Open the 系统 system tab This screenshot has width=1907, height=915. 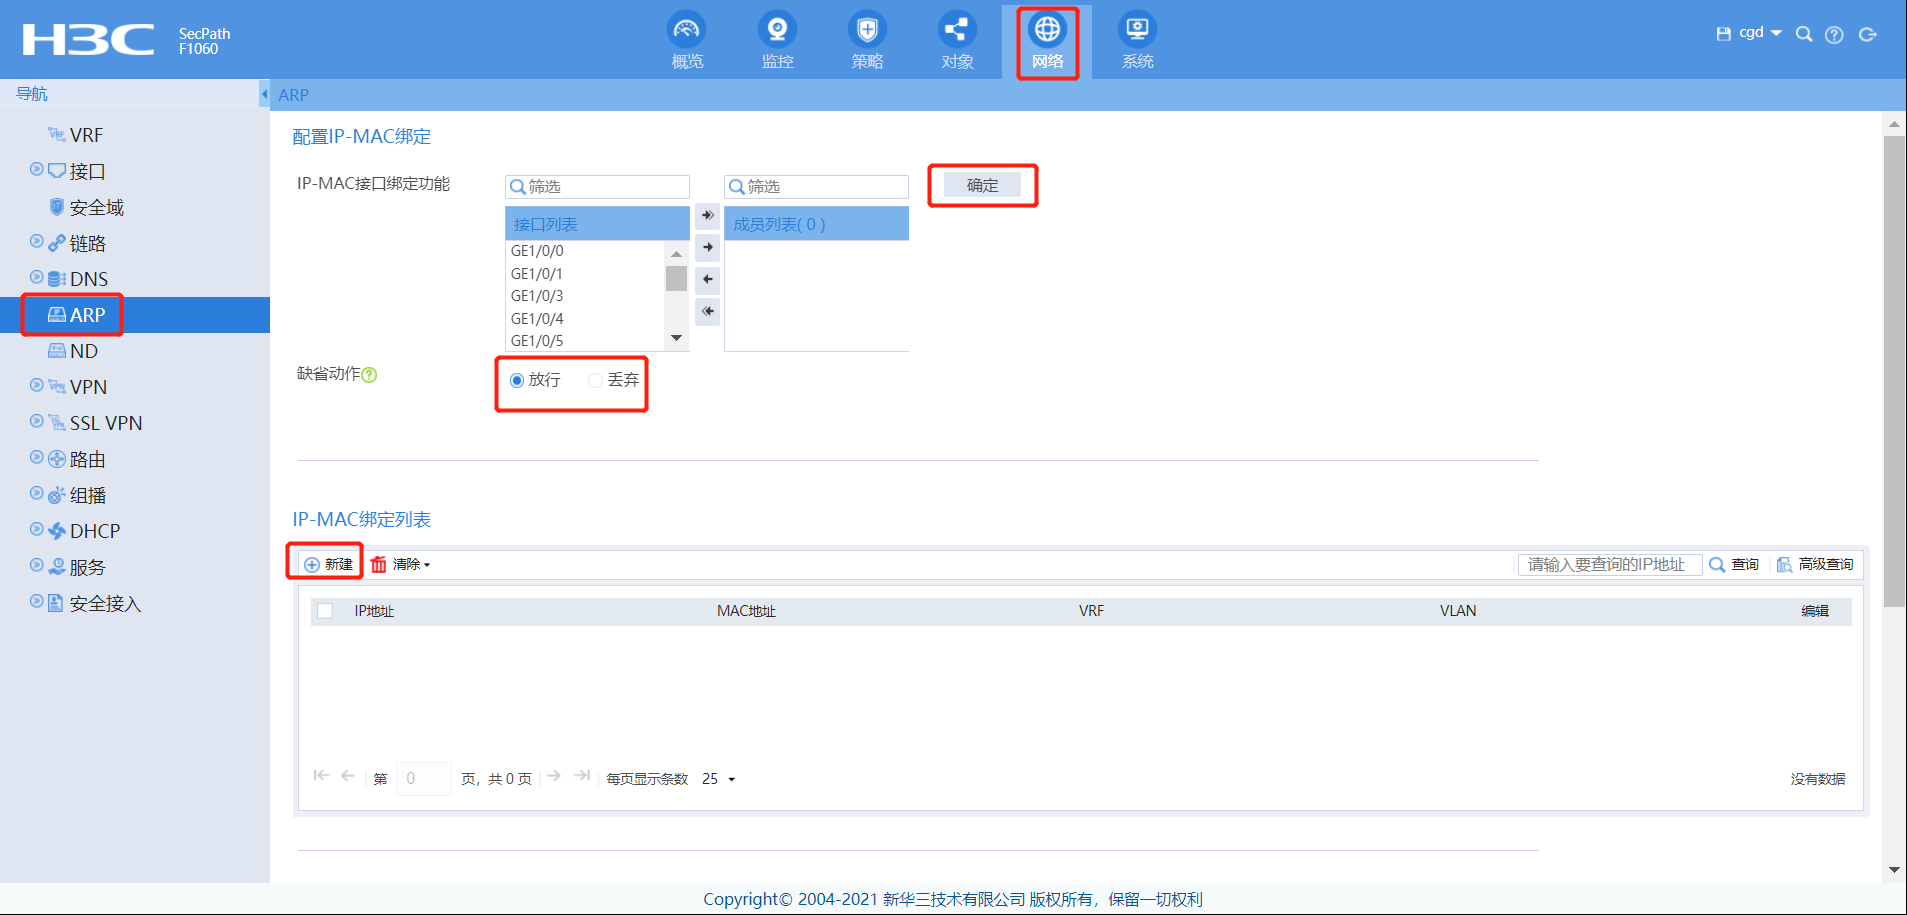pos(1137,40)
